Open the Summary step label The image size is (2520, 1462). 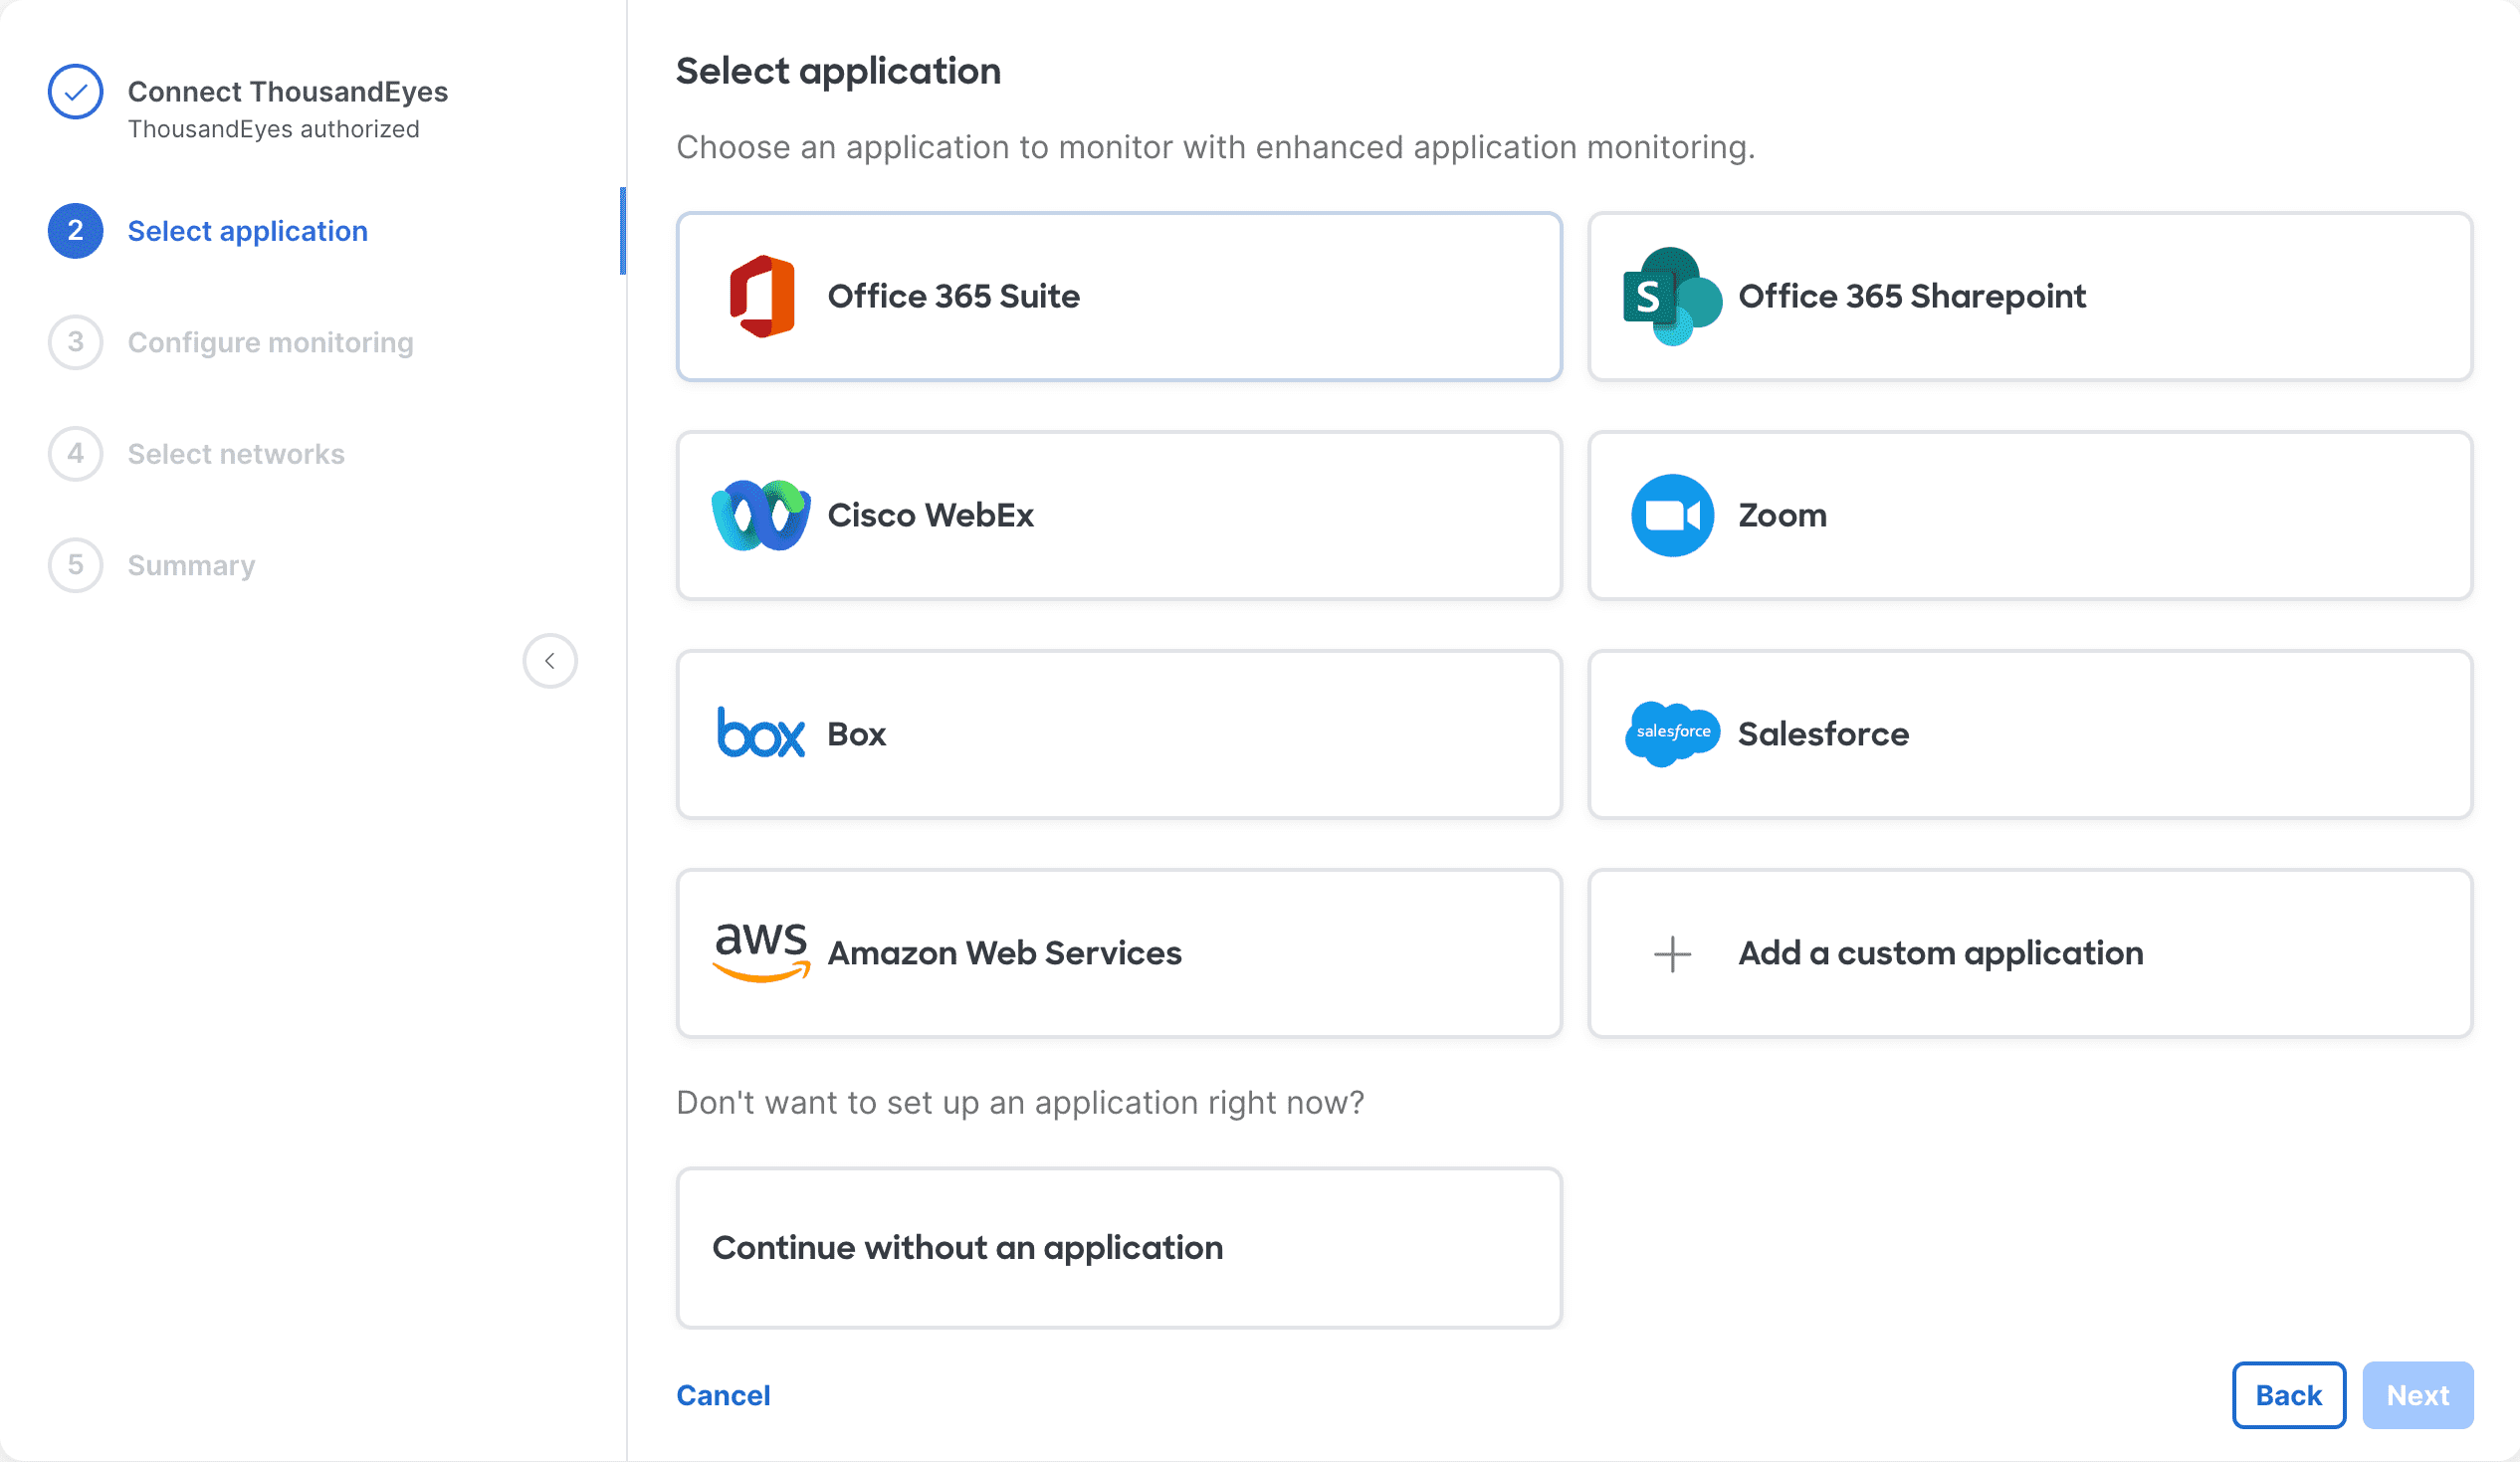tap(191, 566)
